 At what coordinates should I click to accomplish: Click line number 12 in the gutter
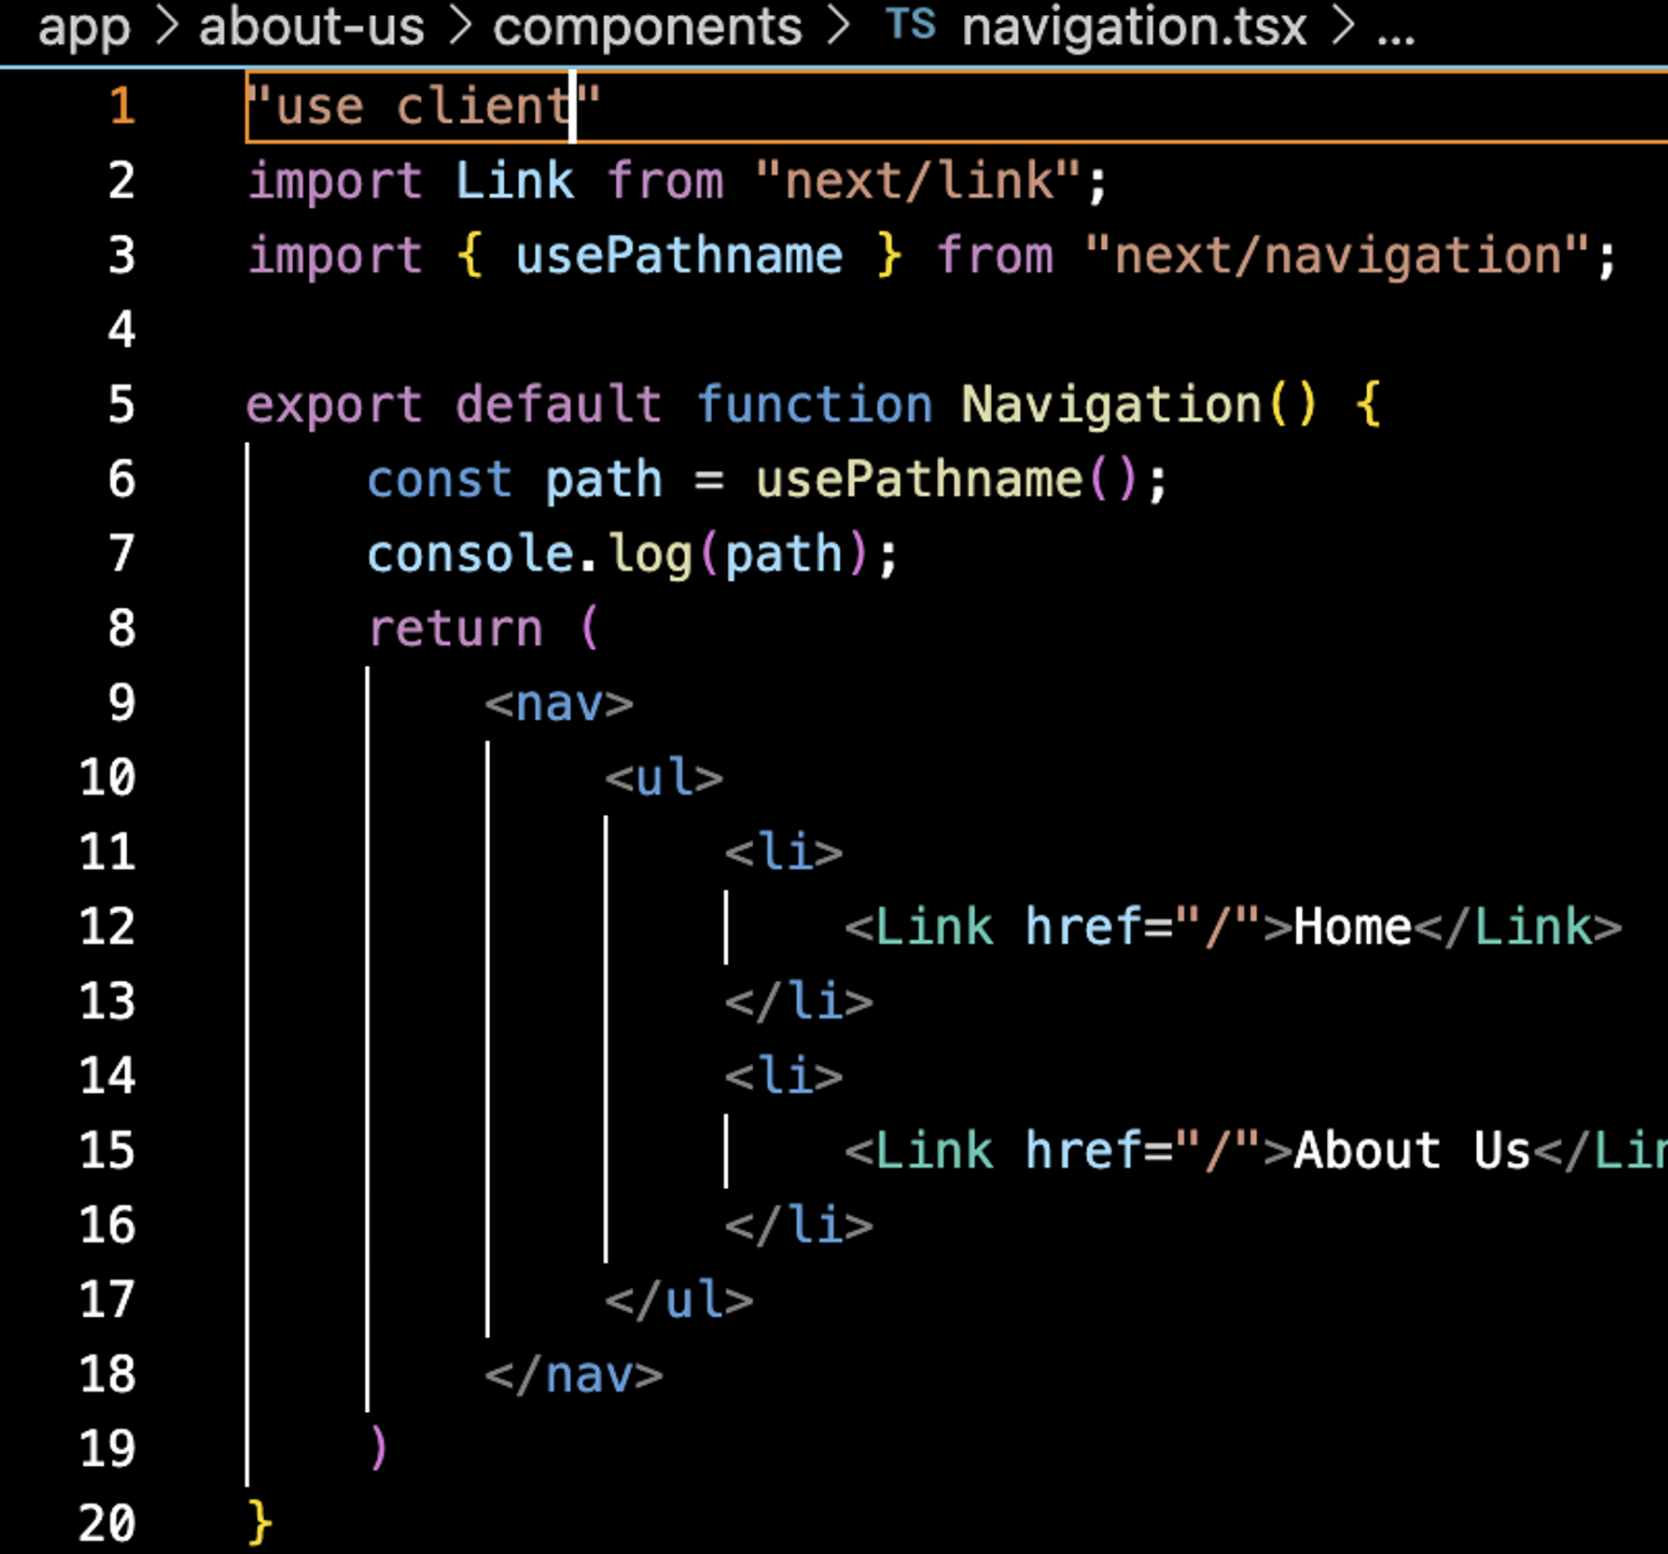(x=107, y=928)
